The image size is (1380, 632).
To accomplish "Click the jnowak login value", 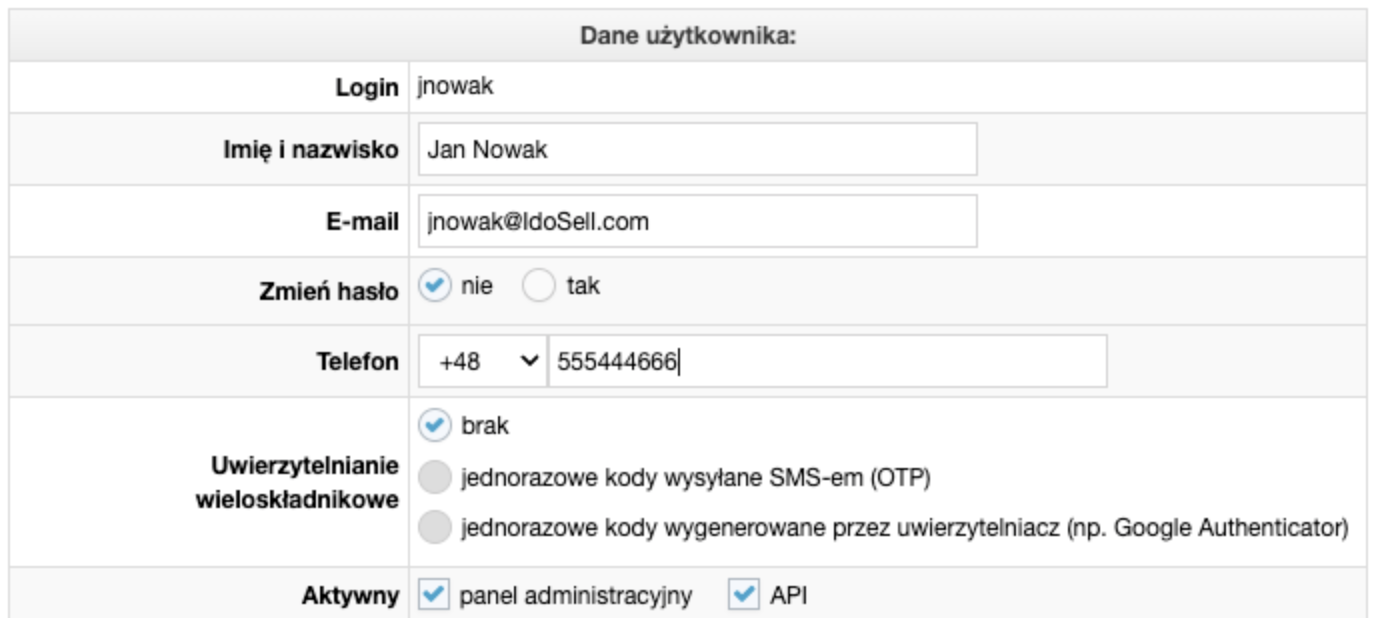I will [x=456, y=88].
